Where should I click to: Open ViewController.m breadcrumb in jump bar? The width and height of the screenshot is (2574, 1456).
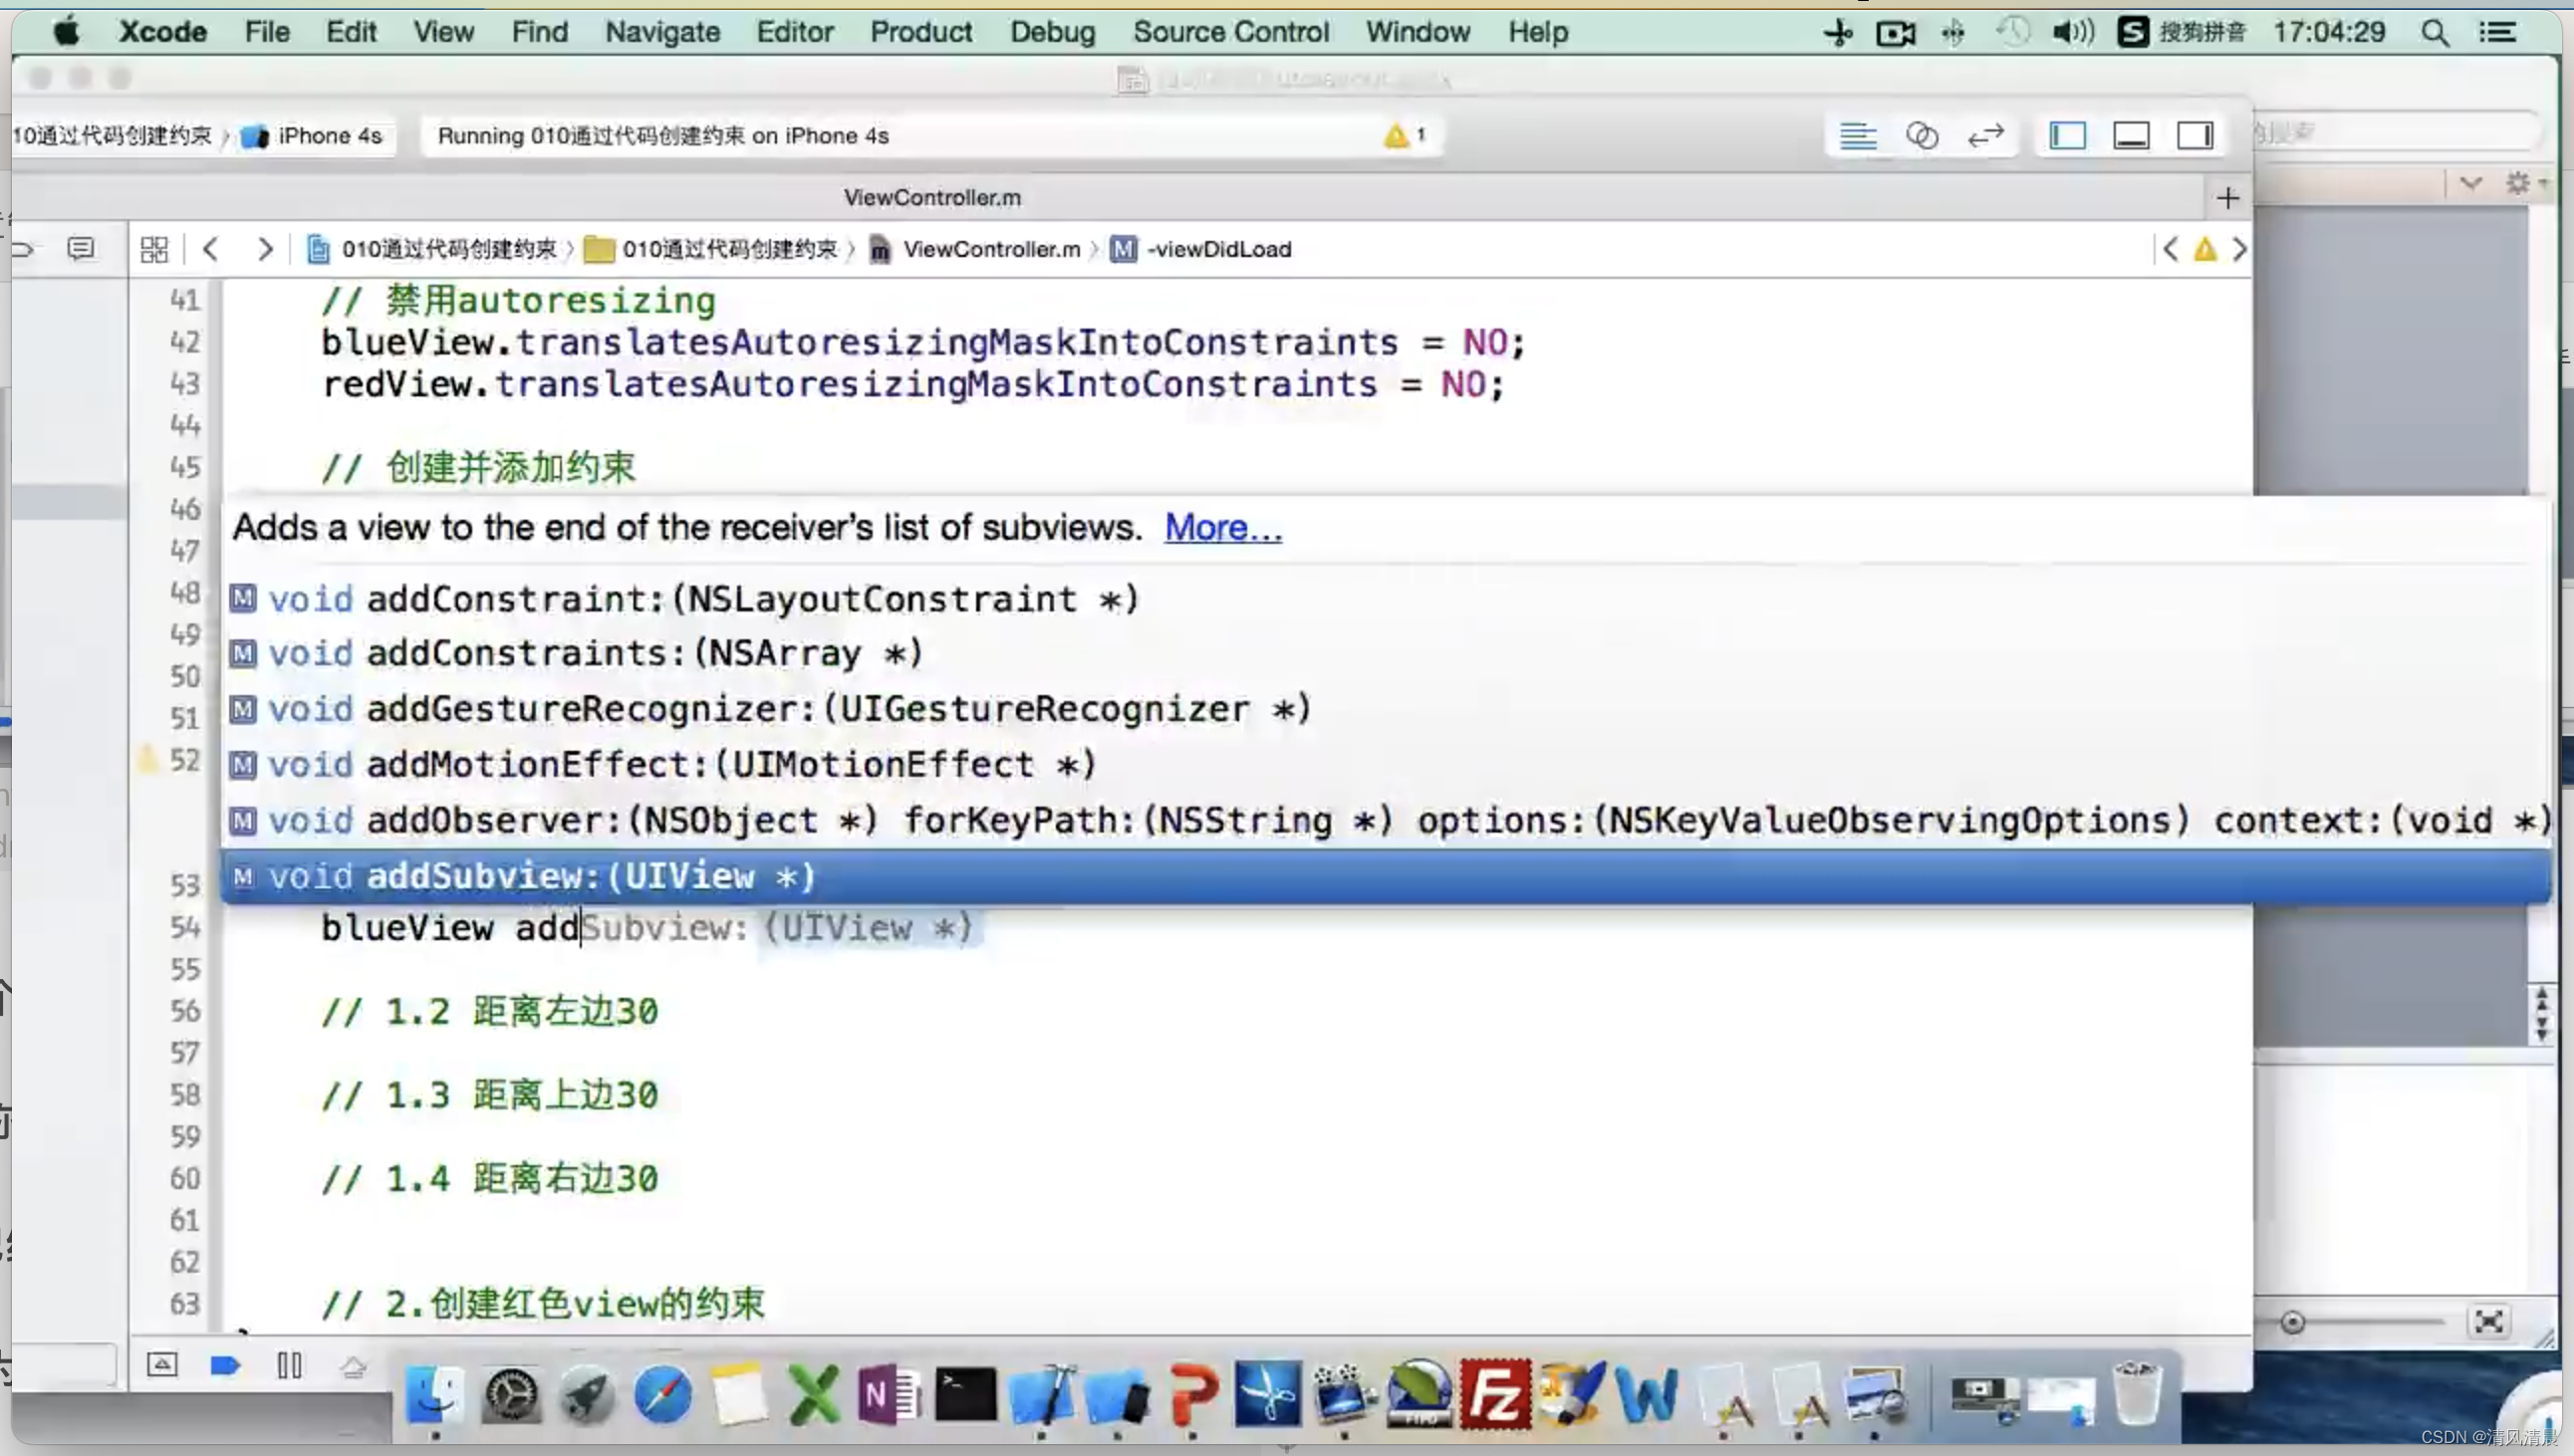[x=975, y=249]
